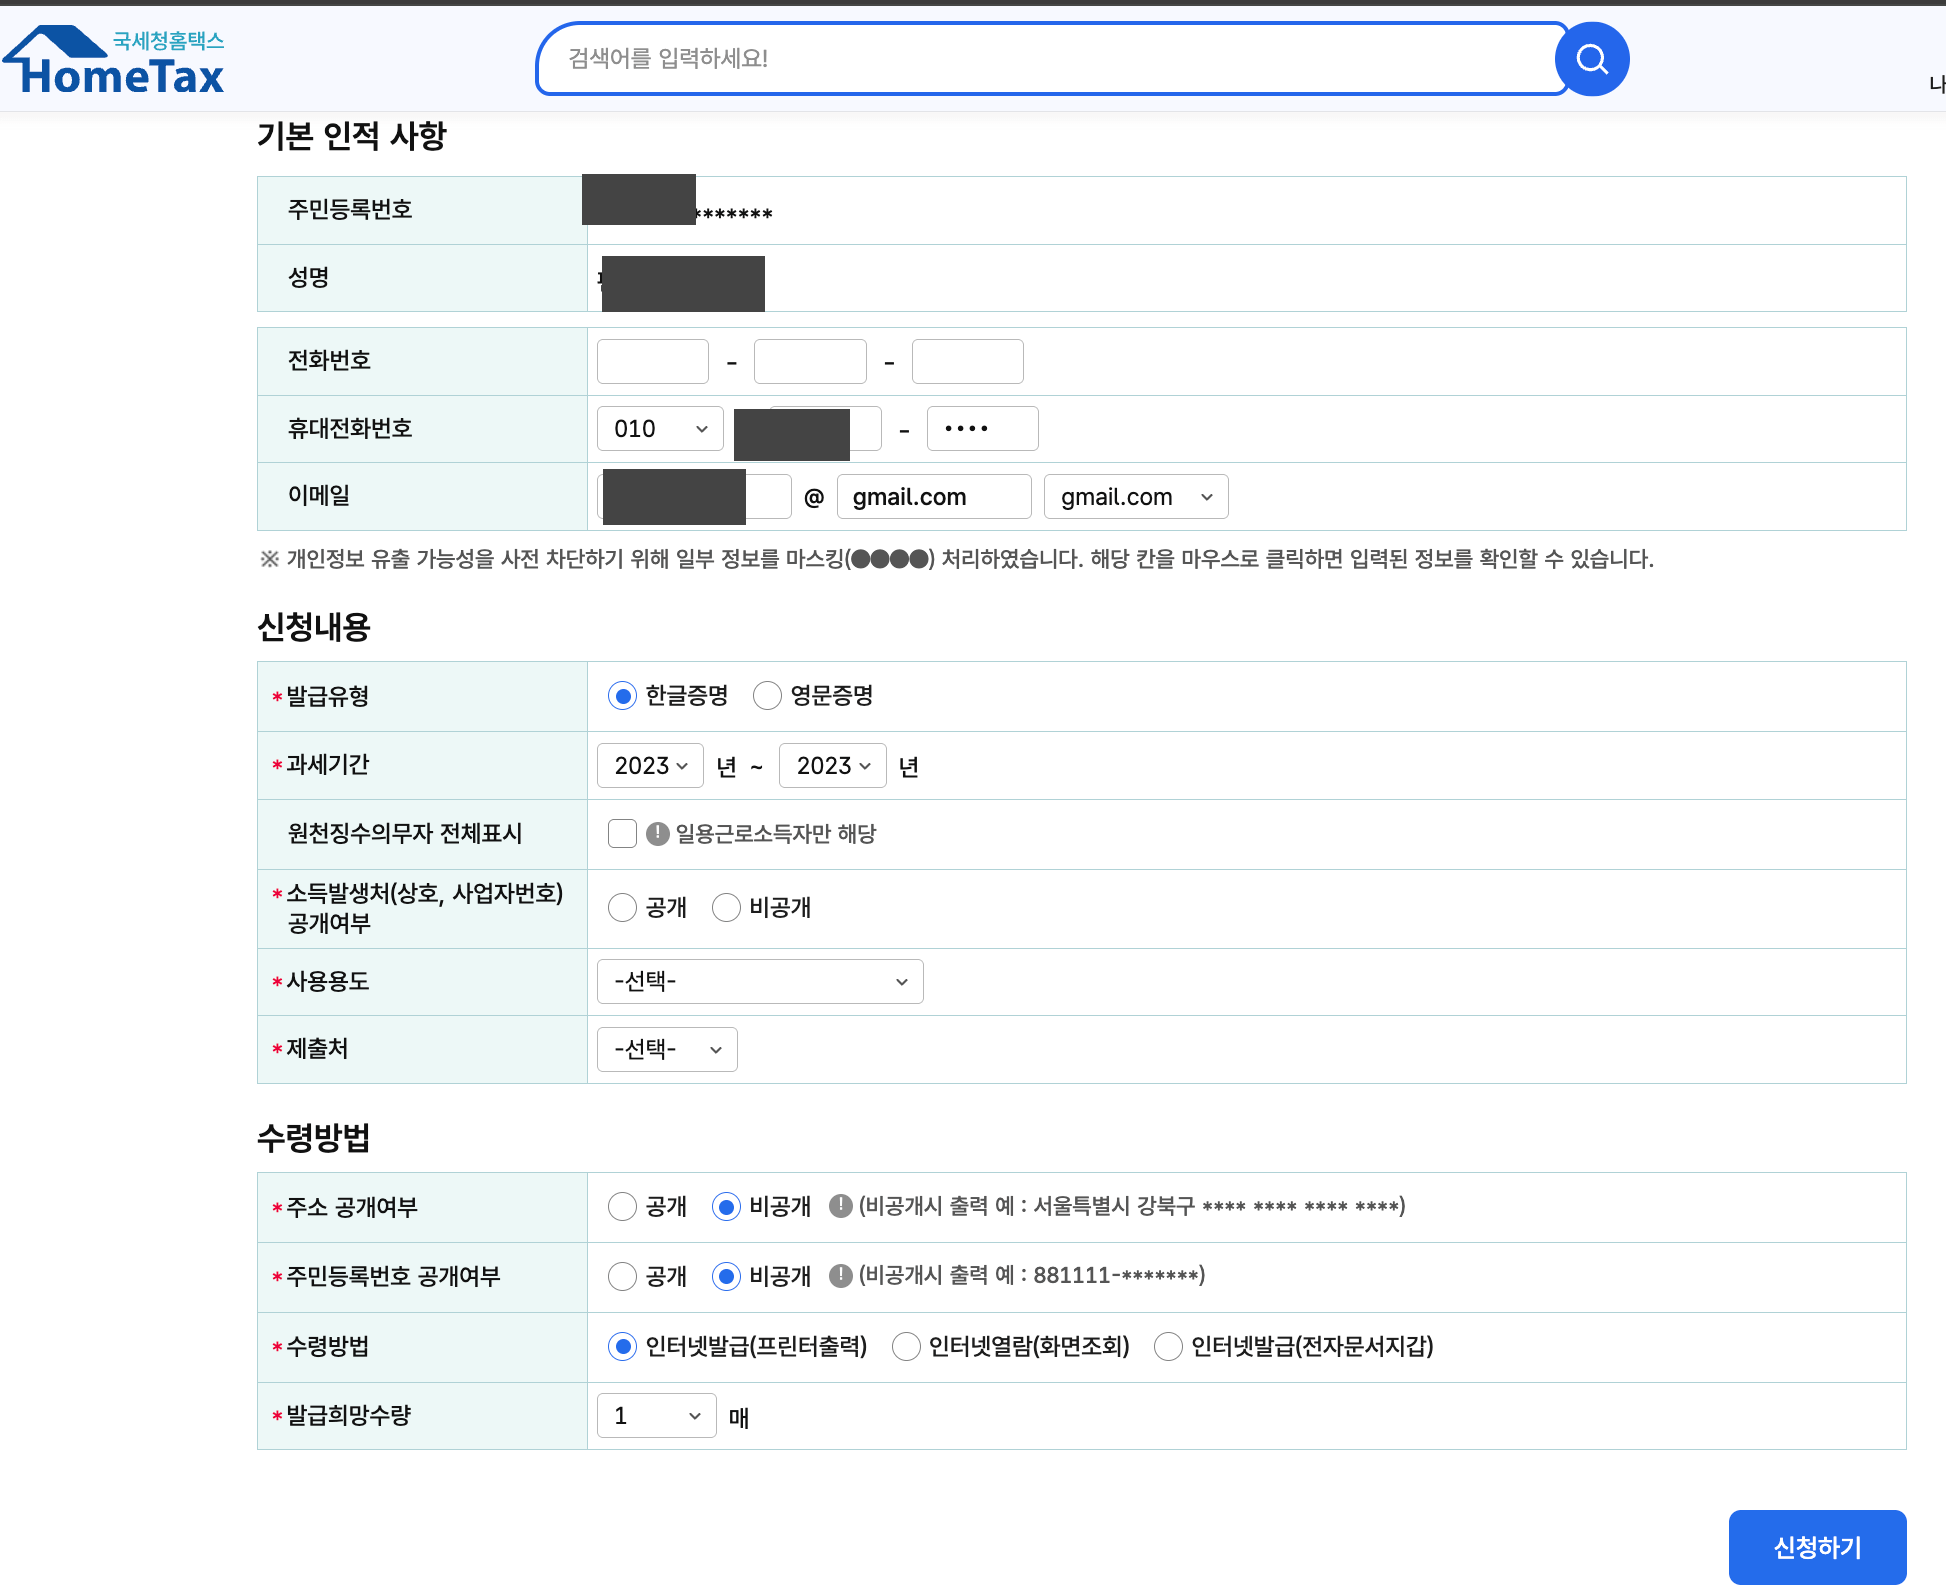Screen dimensions: 1946x1586
Task: Click the 검색어를 입력하세요 search field
Action: tap(1050, 59)
